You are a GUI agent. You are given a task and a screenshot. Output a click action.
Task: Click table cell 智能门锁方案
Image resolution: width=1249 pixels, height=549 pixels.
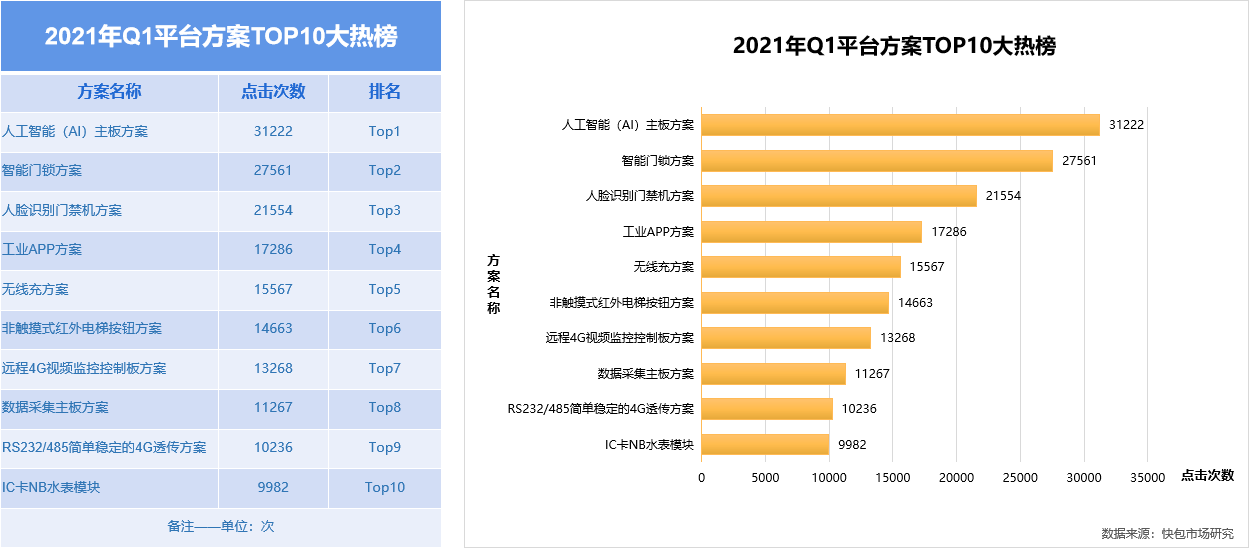(110, 171)
